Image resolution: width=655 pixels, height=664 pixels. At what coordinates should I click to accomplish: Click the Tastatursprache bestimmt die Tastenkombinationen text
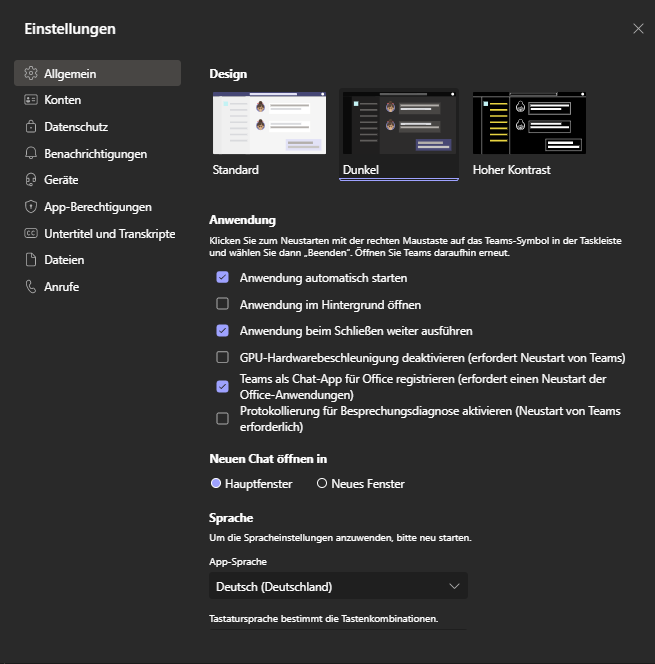pyautogui.click(x=323, y=619)
